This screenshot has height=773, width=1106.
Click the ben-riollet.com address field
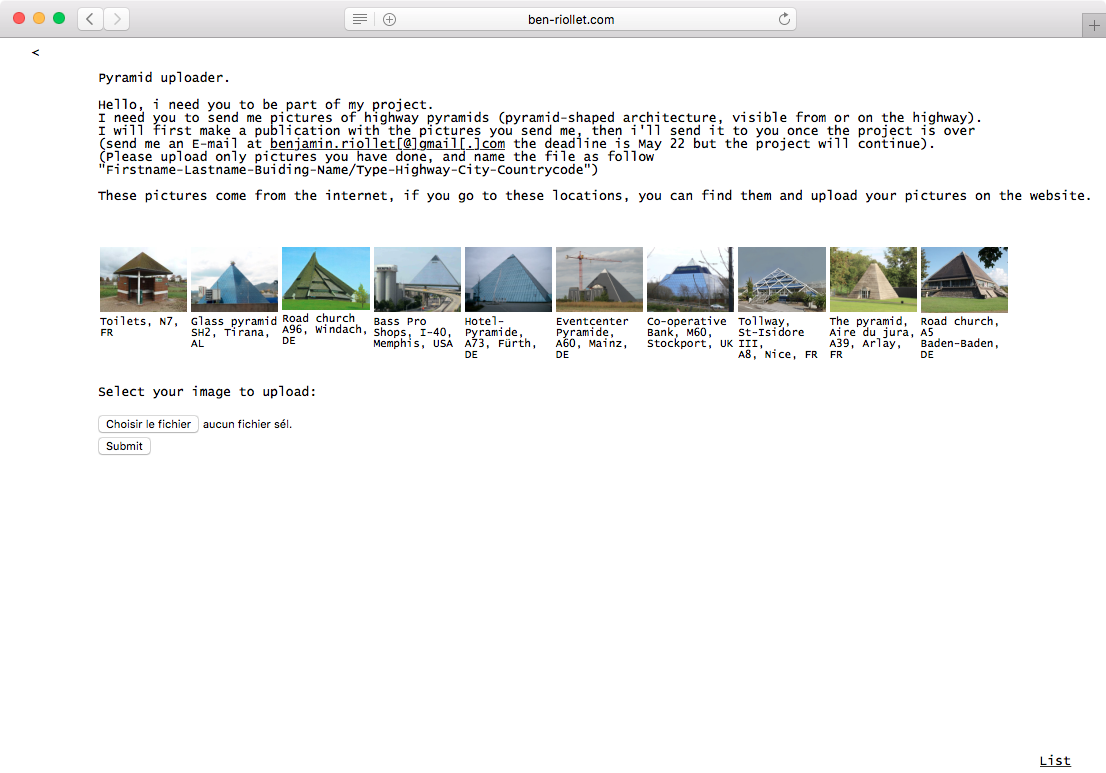click(x=571, y=19)
